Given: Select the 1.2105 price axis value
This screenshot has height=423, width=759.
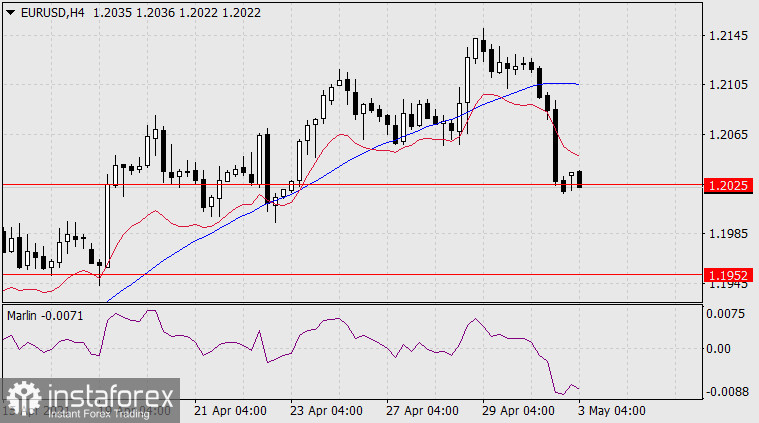Looking at the screenshot, I should tap(728, 85).
